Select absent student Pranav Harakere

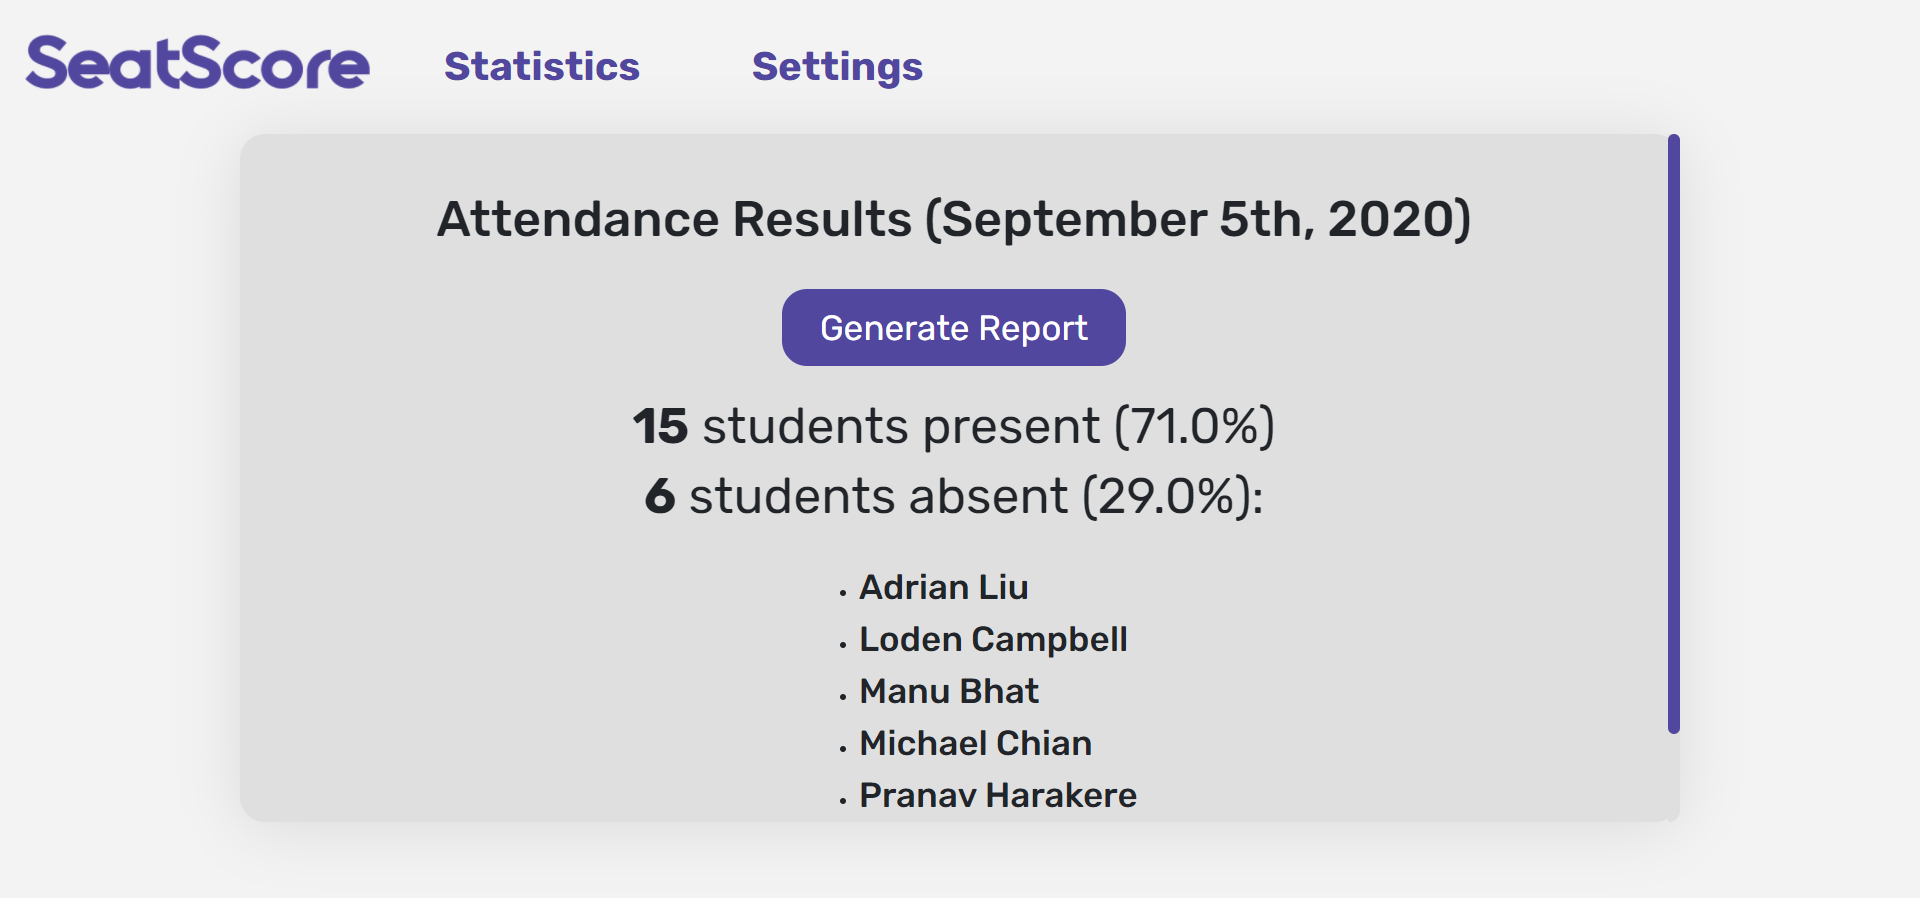[997, 795]
